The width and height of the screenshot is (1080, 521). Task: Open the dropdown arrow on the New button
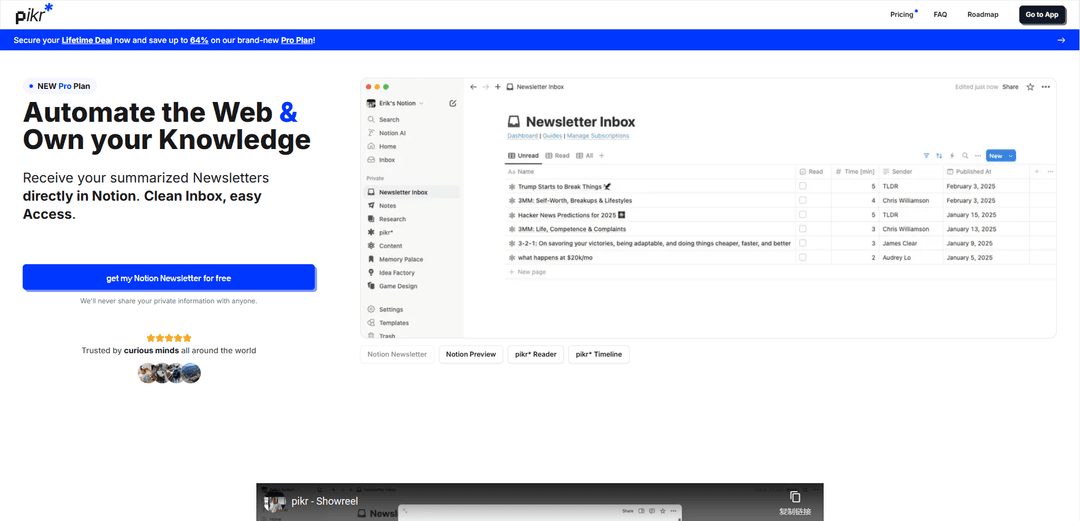1010,156
